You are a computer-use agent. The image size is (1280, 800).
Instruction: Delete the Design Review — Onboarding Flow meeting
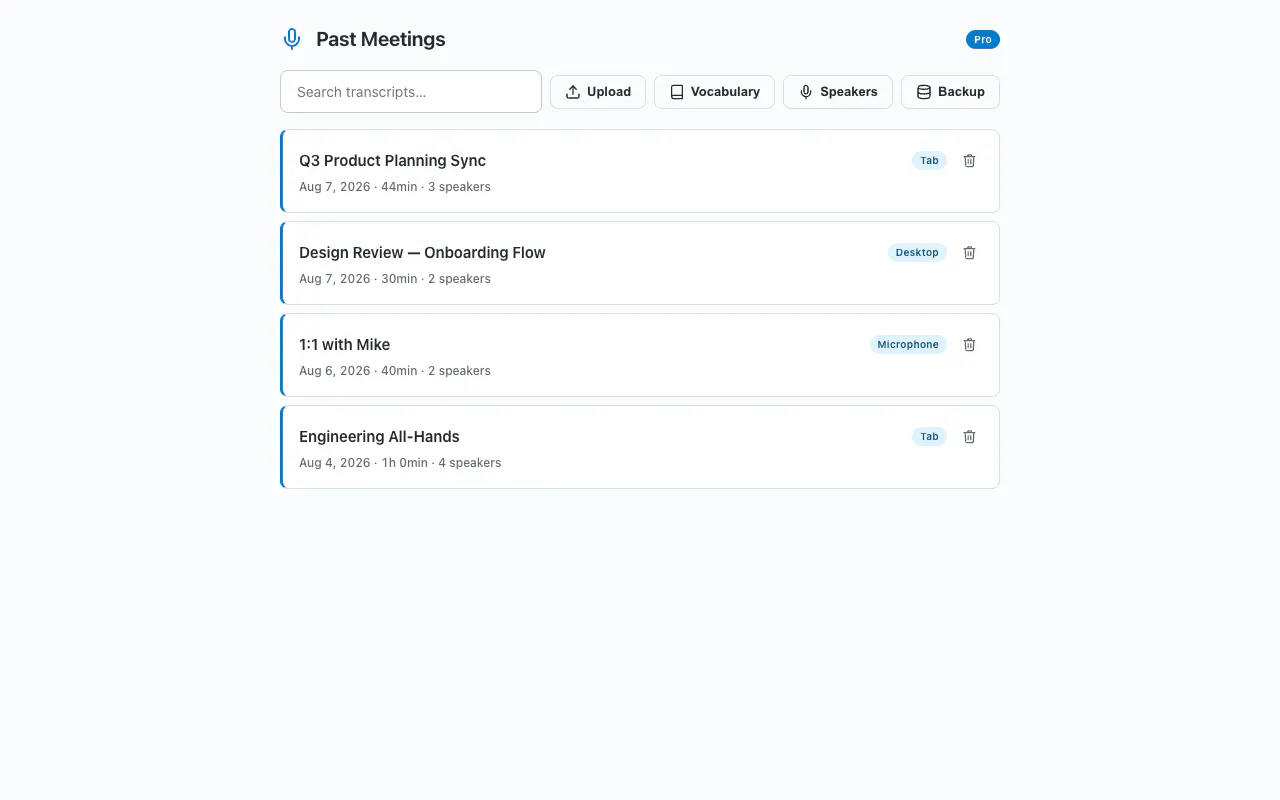969,253
